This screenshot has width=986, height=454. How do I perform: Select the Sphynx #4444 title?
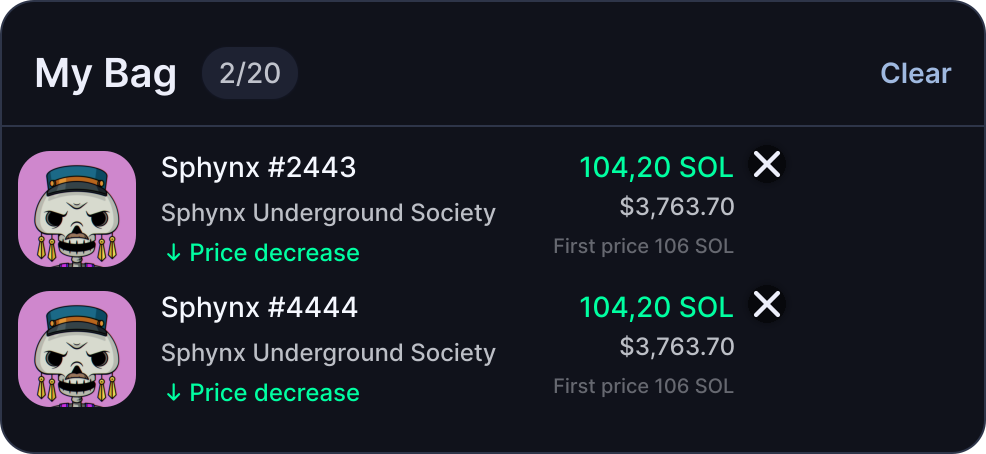[x=259, y=307]
